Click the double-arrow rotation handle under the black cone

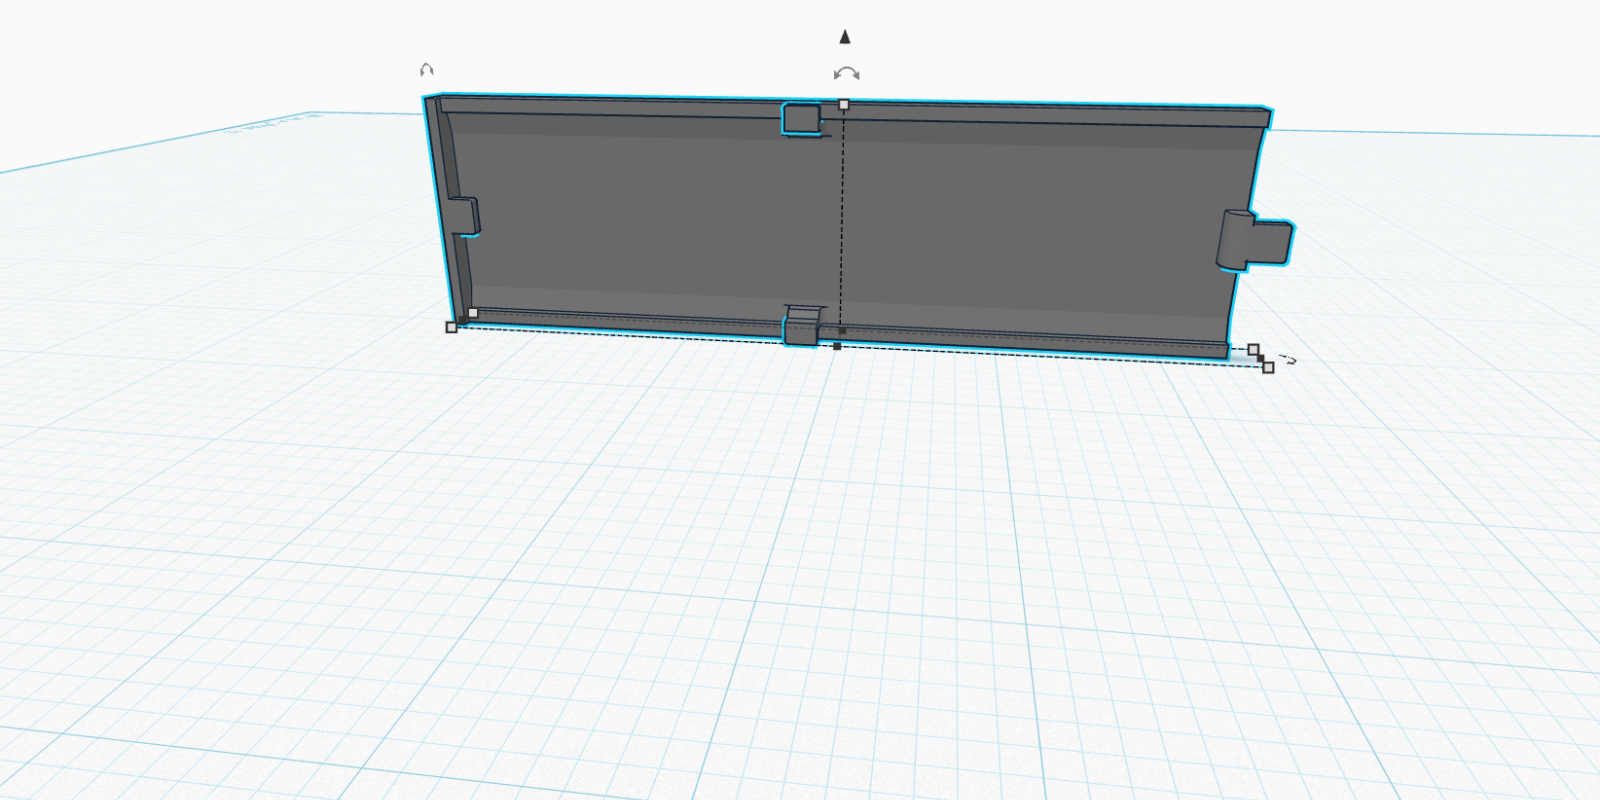click(847, 74)
